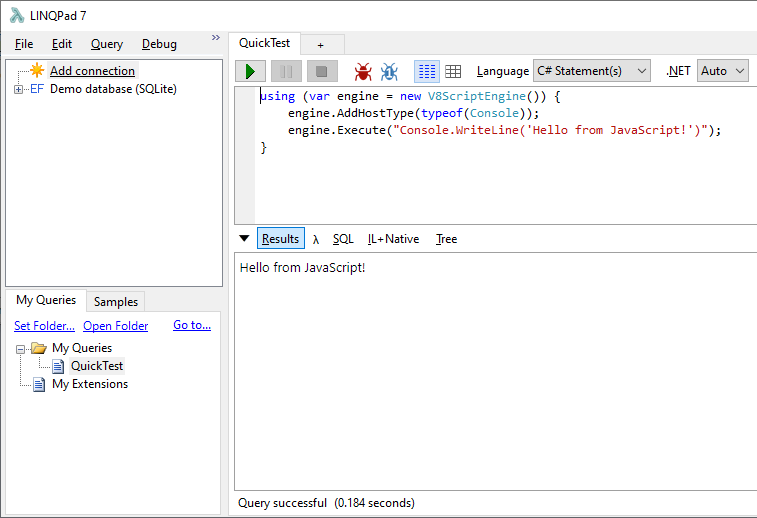757x518 pixels.
Task: Click the Open Folder link
Action: tap(115, 326)
